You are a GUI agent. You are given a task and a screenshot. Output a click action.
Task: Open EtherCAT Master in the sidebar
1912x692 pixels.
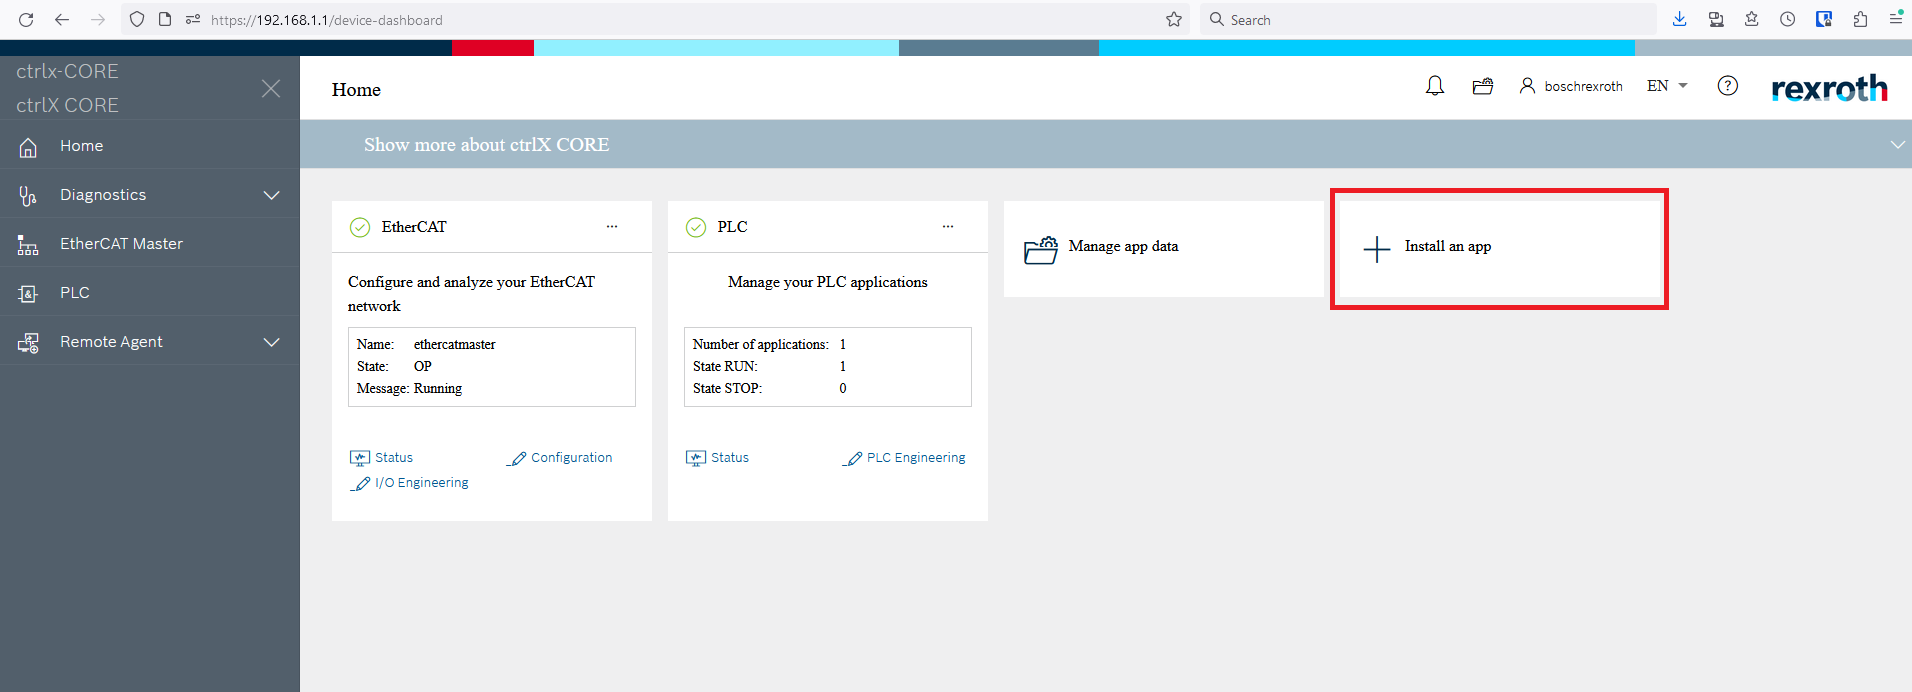pos(121,244)
